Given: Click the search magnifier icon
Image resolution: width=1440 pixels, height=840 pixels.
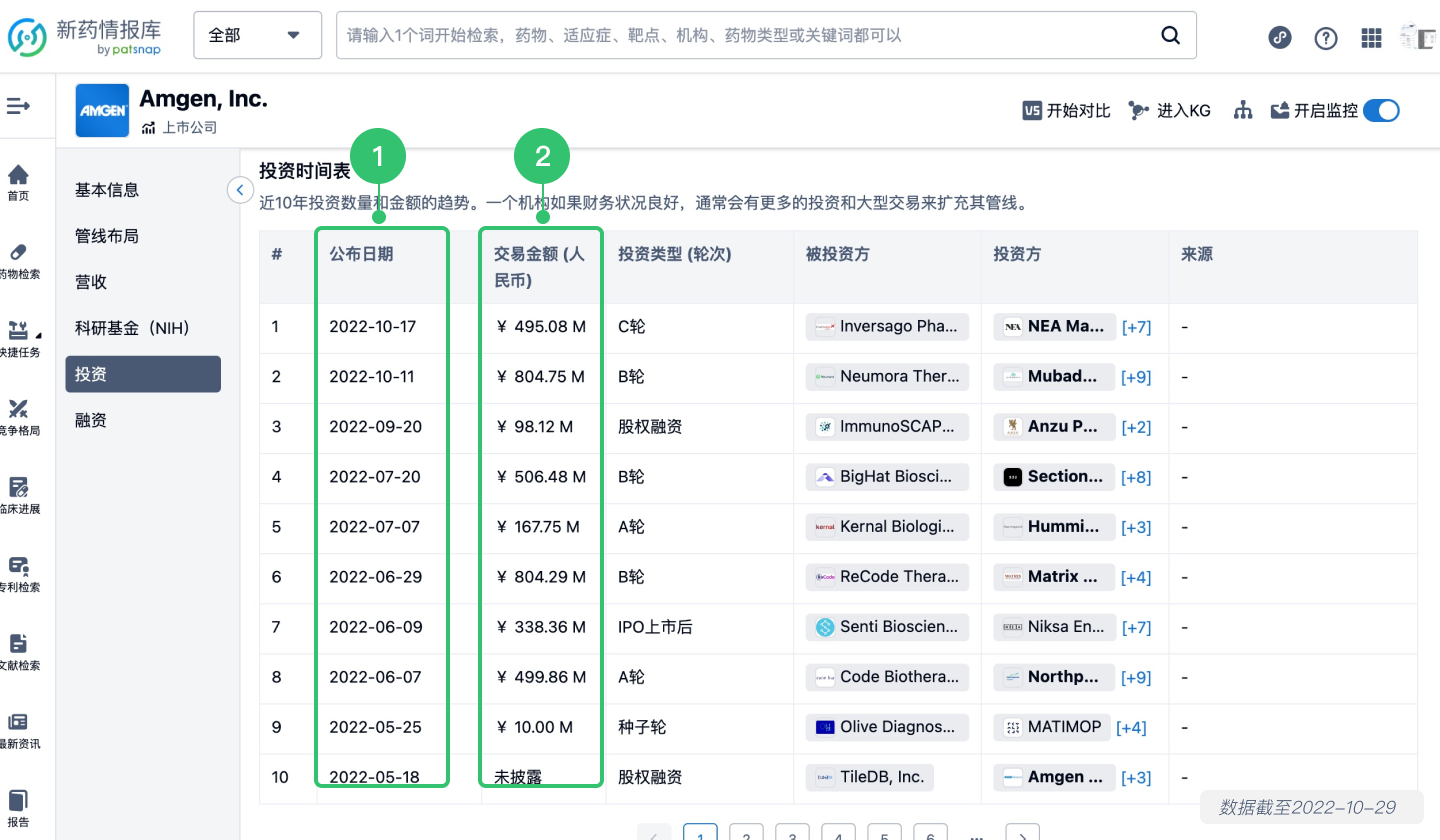Looking at the screenshot, I should point(1170,35).
